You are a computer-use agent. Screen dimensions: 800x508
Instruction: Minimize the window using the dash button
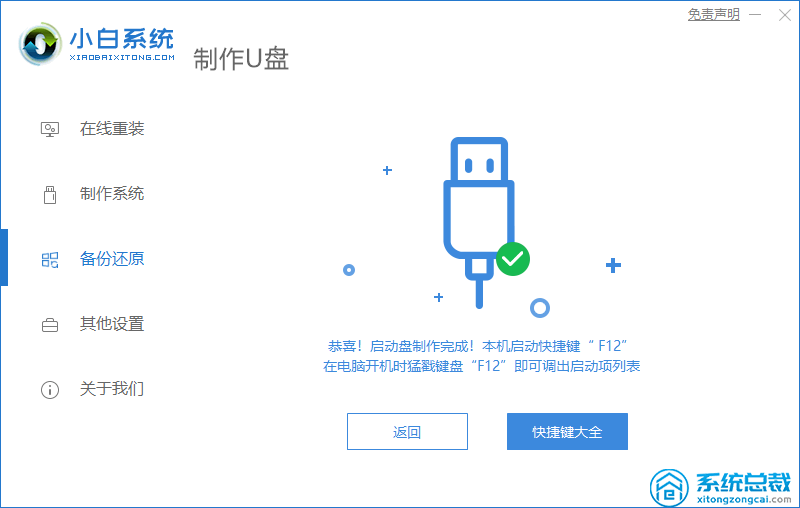pyautogui.click(x=755, y=15)
